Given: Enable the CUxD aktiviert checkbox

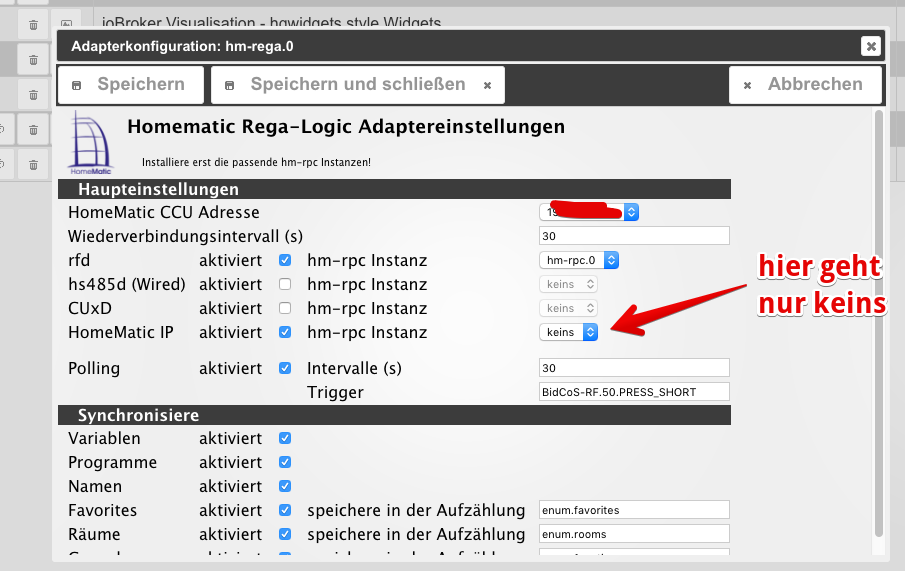Looking at the screenshot, I should (x=285, y=308).
